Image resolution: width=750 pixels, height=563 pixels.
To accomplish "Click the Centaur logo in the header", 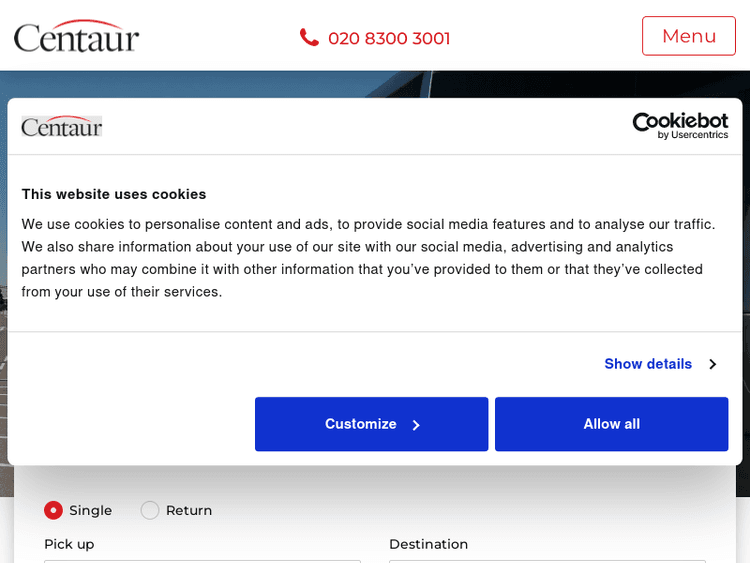I will (x=76, y=36).
